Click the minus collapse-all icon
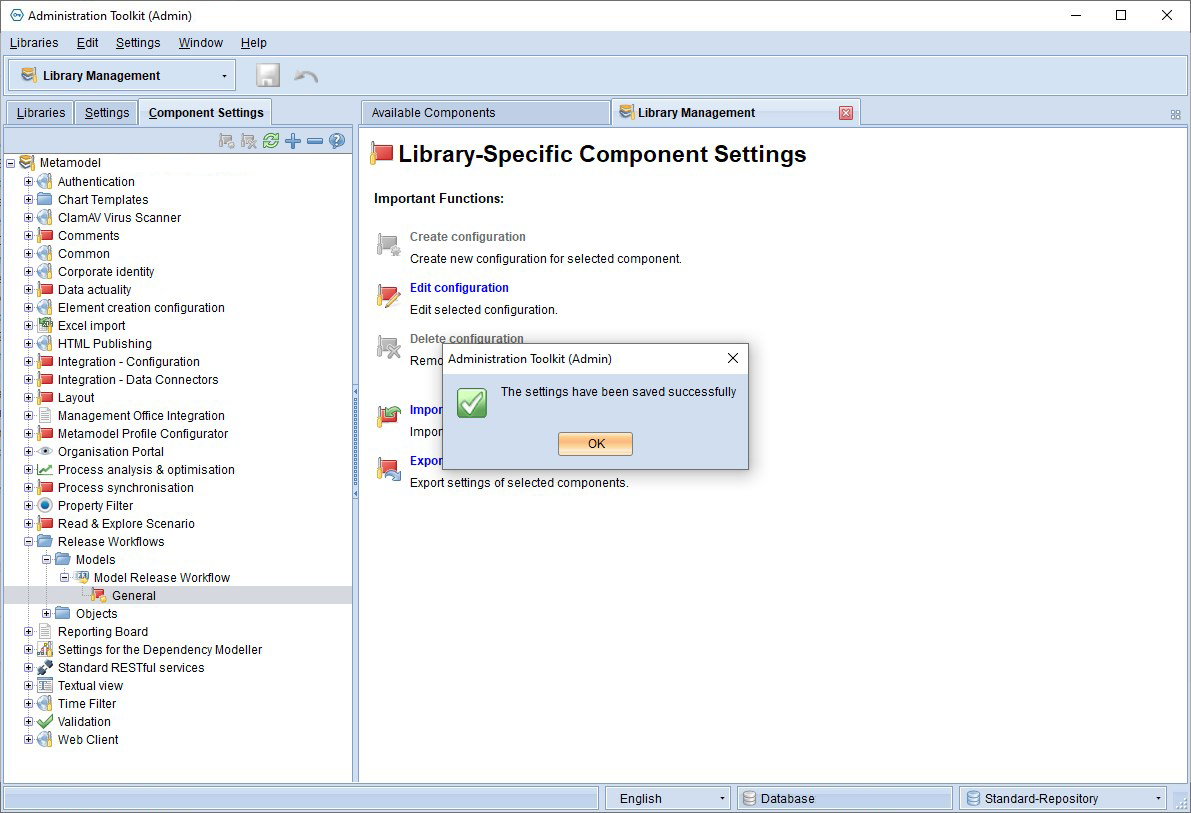This screenshot has height=813, width=1191. click(315, 141)
